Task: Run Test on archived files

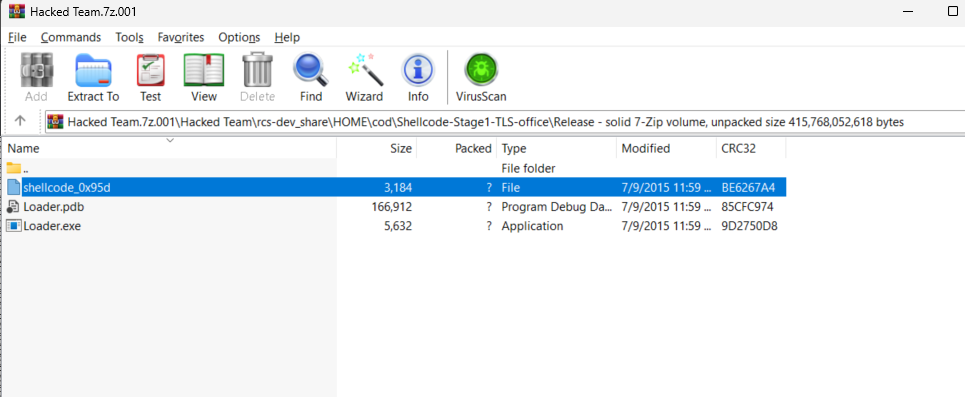Action: [x=150, y=70]
